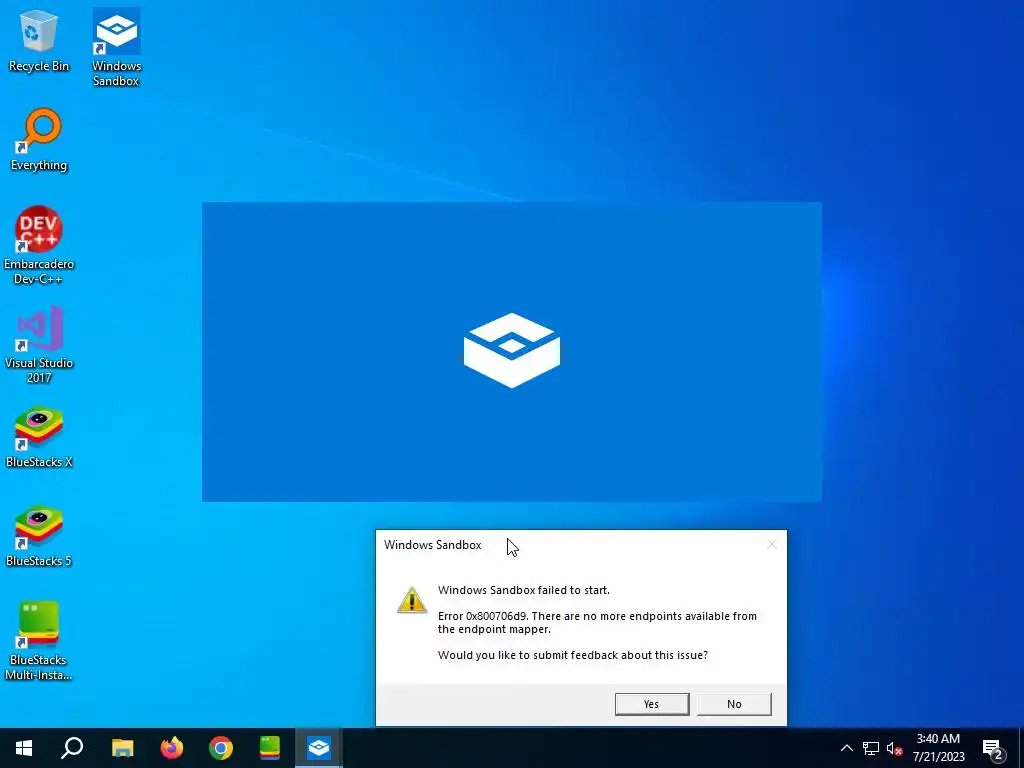Select the Everything search desktop shortcut
The width and height of the screenshot is (1024, 768).
(x=39, y=140)
